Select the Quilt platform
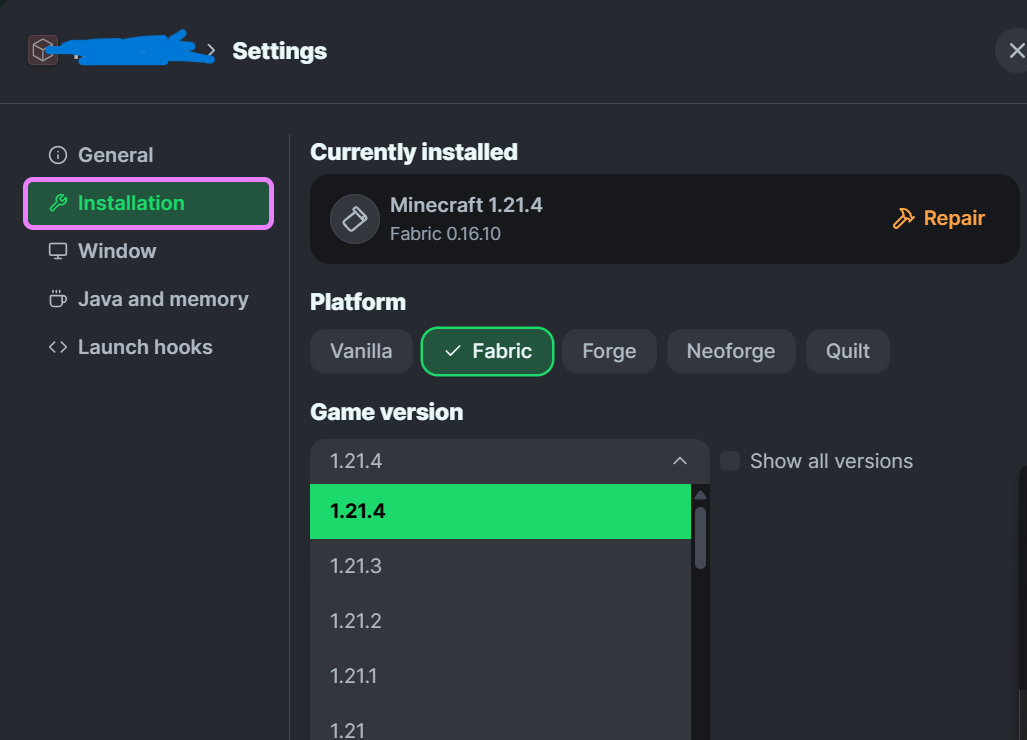This screenshot has width=1027, height=740. 848,352
